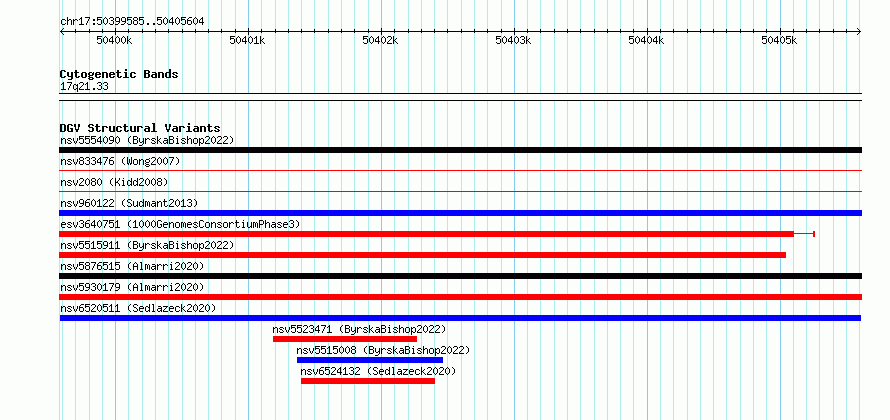Open the nsv5515008 (ByrskaBishop2022) label
890x420 pixels.
tap(383, 350)
